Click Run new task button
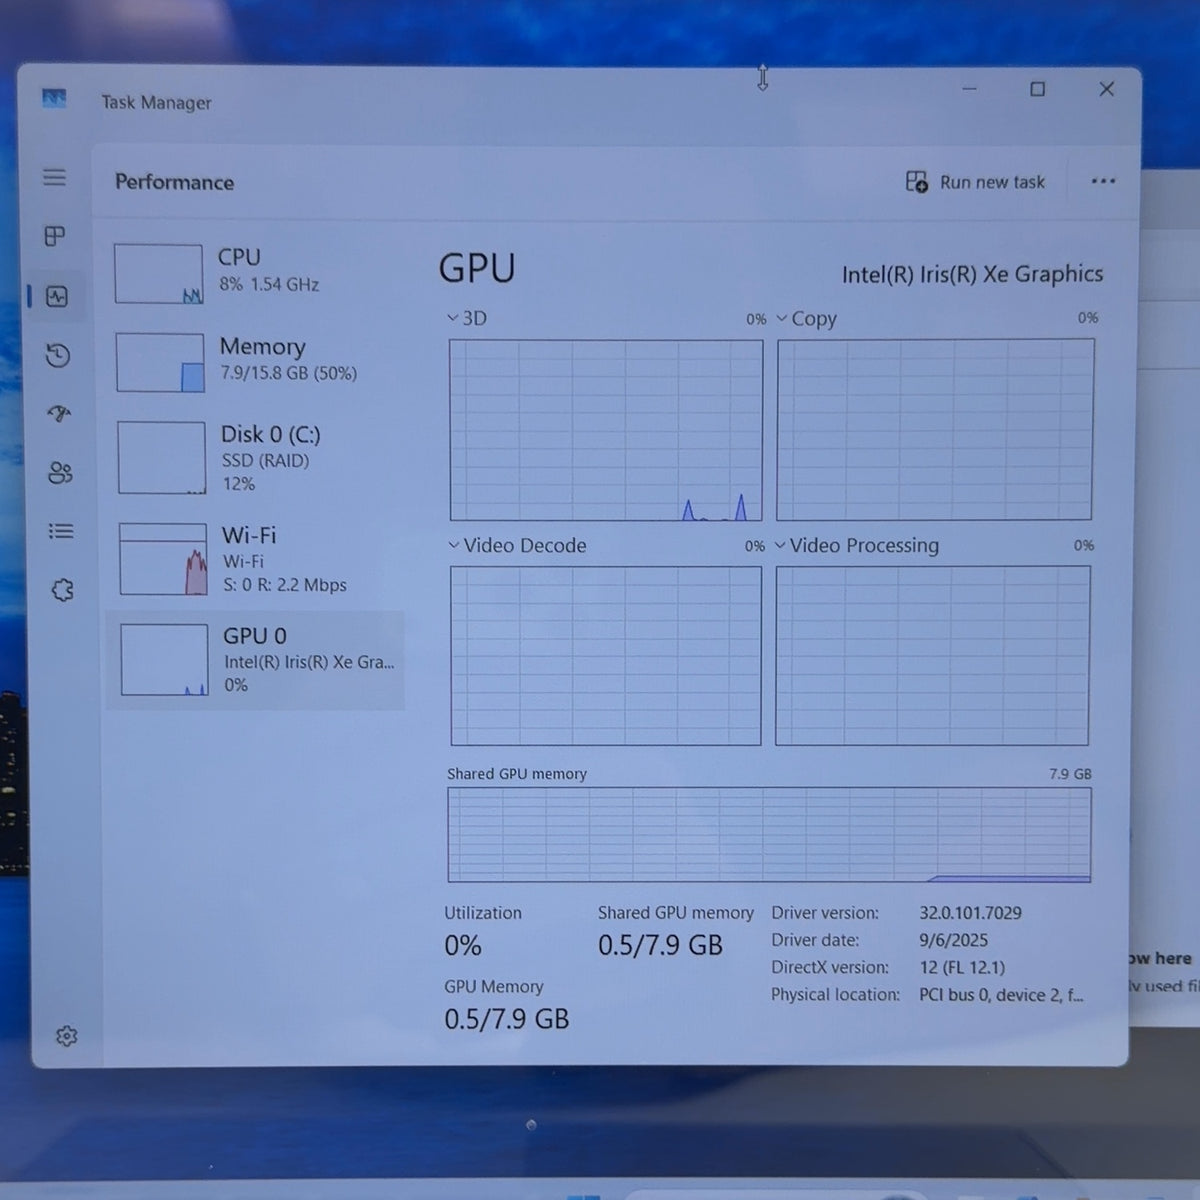This screenshot has width=1200, height=1200. [x=975, y=182]
